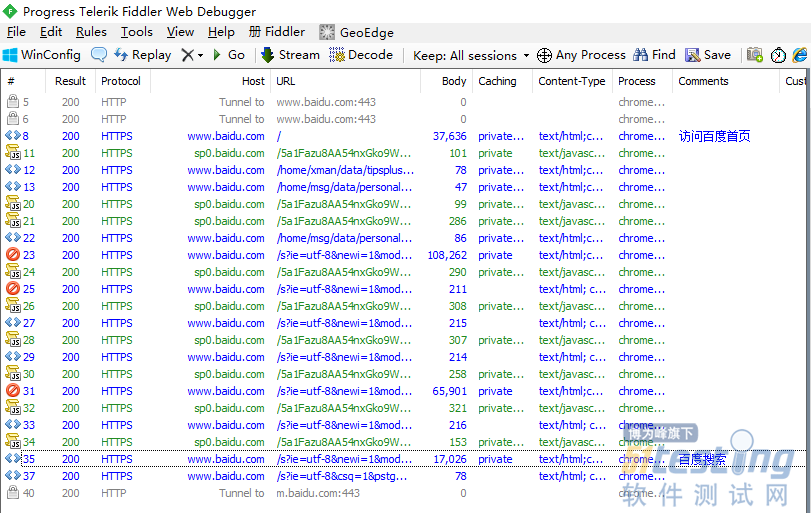The image size is (811, 513).
Task: Click the HTML icon of session 35
Action: click(x=13, y=459)
